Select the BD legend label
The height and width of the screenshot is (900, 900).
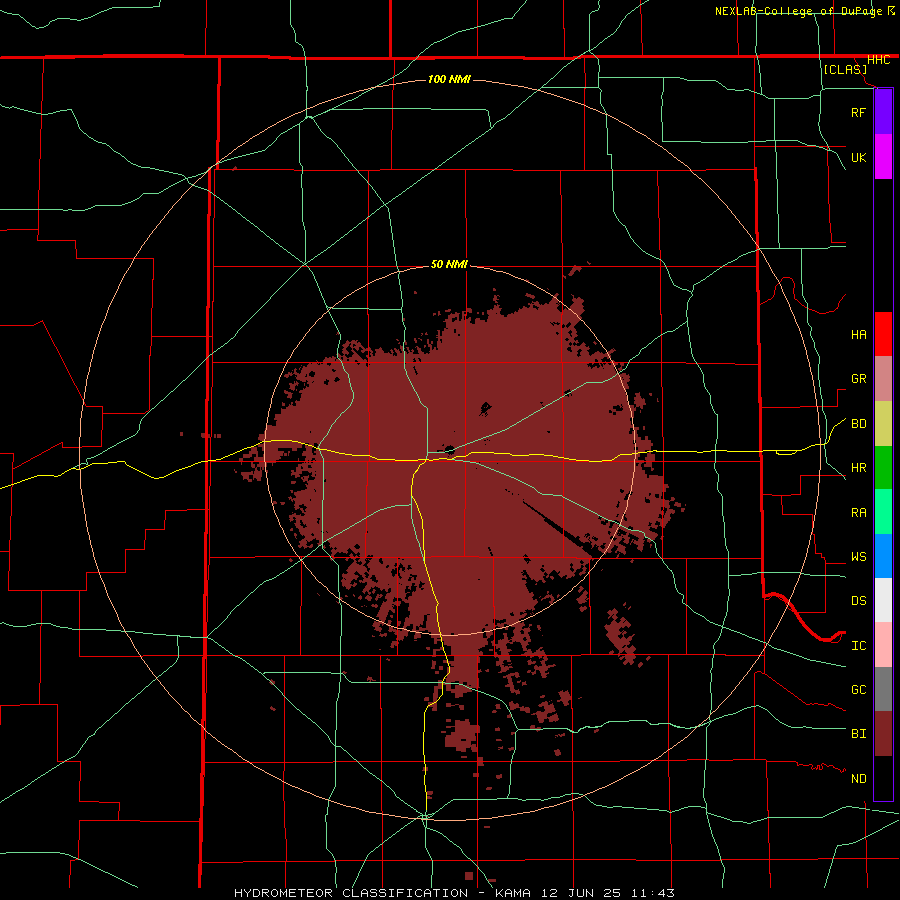pos(858,424)
